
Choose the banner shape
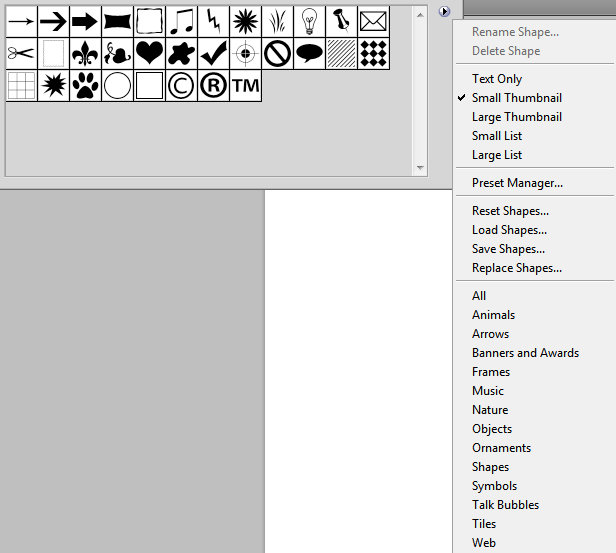point(117,22)
